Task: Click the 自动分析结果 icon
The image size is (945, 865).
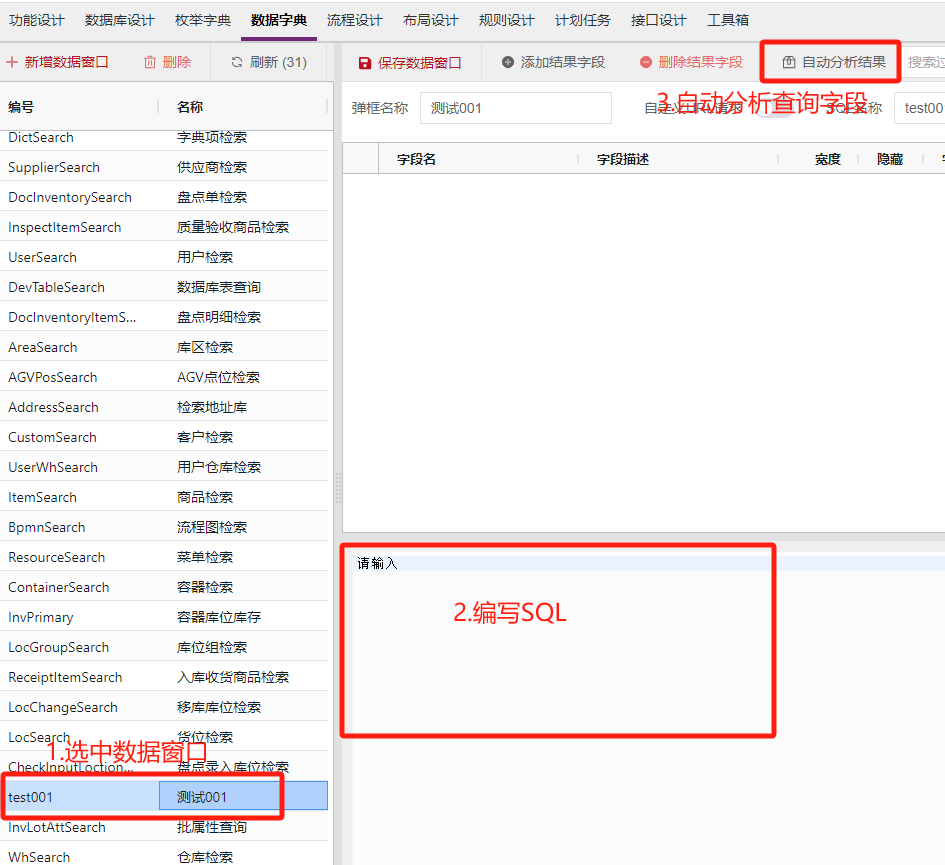Action: coord(789,62)
